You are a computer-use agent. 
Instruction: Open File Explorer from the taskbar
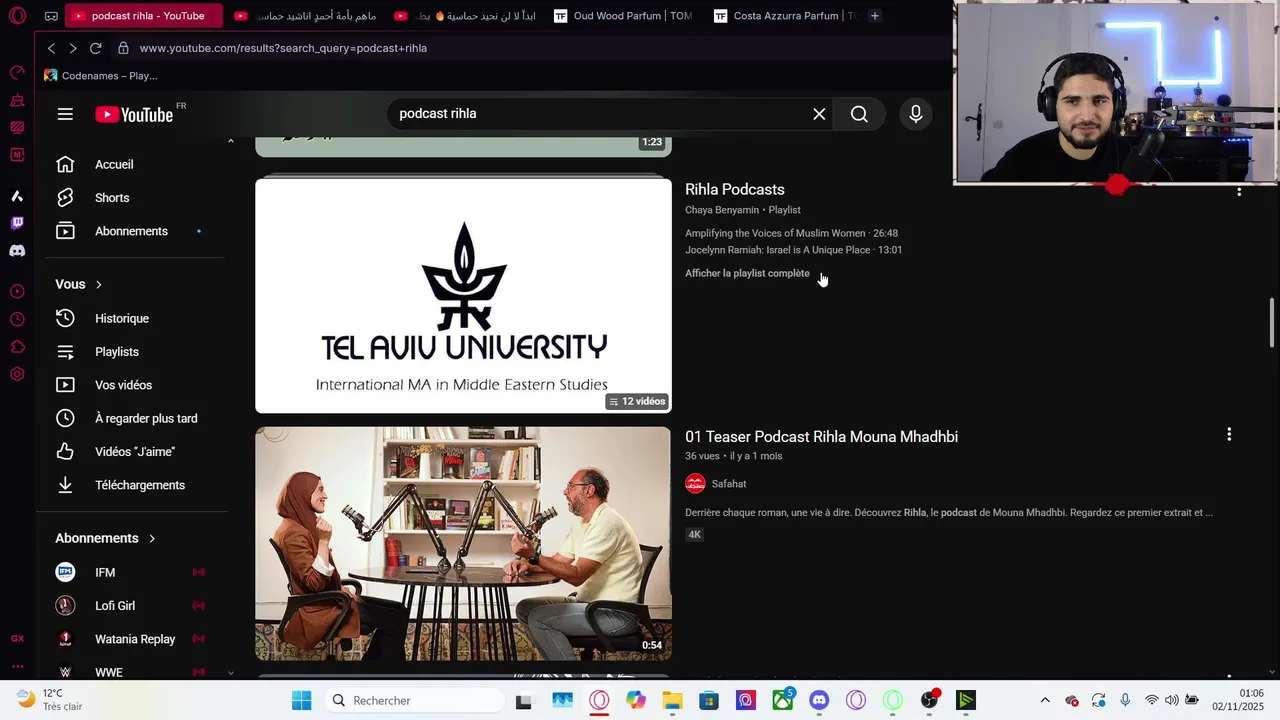pyautogui.click(x=672, y=700)
